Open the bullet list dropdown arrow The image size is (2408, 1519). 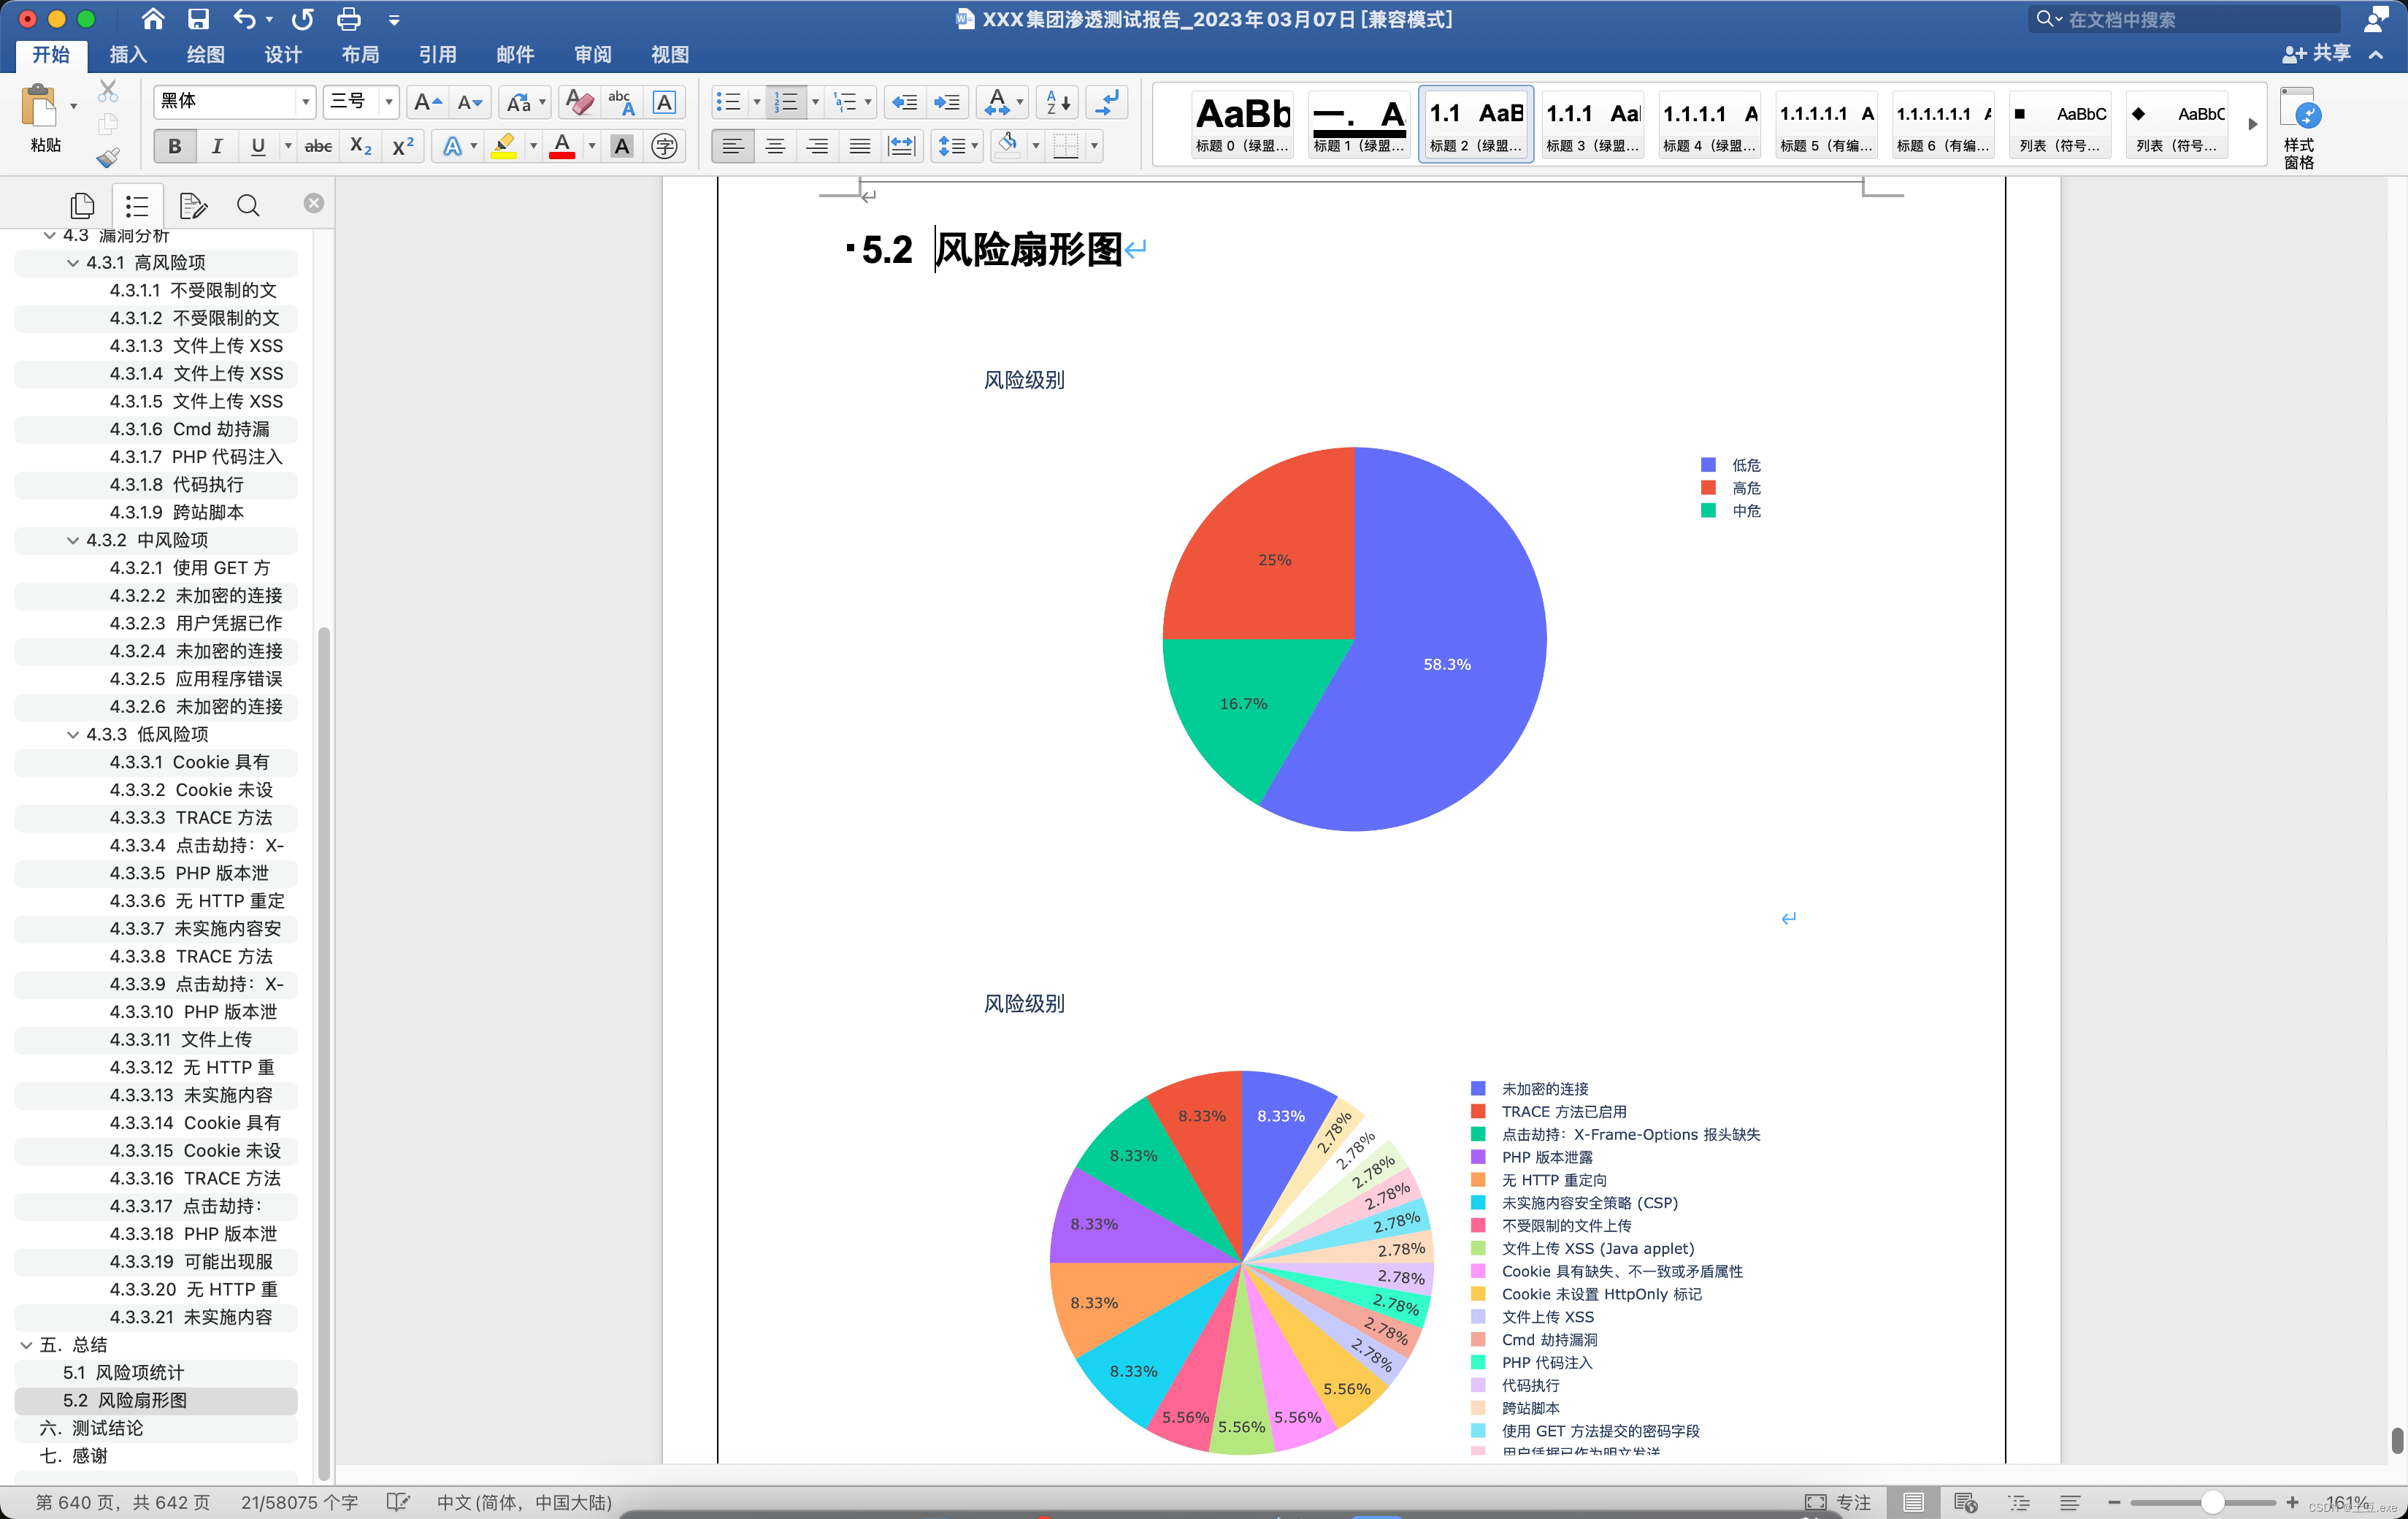point(756,101)
